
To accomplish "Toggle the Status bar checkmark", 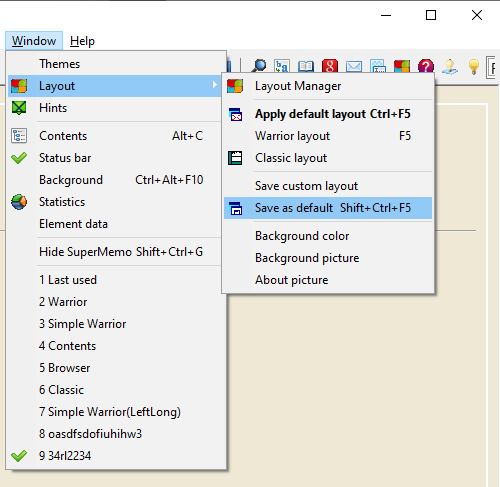I will (x=19, y=158).
